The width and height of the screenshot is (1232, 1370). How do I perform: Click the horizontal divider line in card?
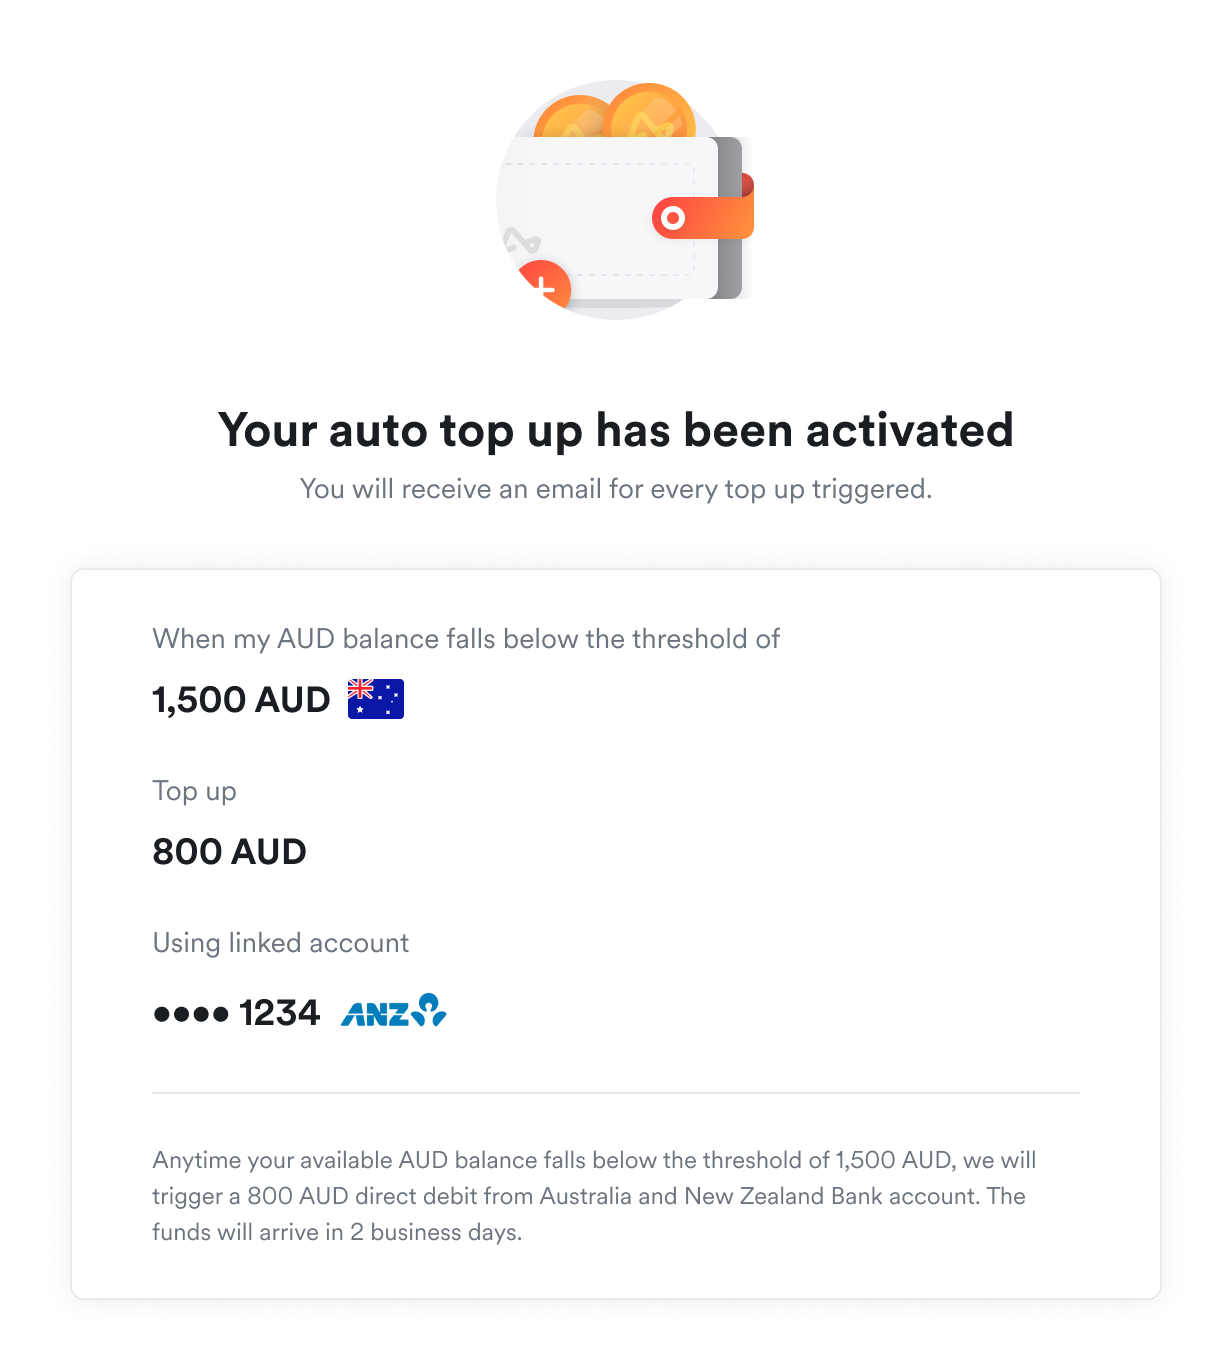pyautogui.click(x=616, y=1093)
